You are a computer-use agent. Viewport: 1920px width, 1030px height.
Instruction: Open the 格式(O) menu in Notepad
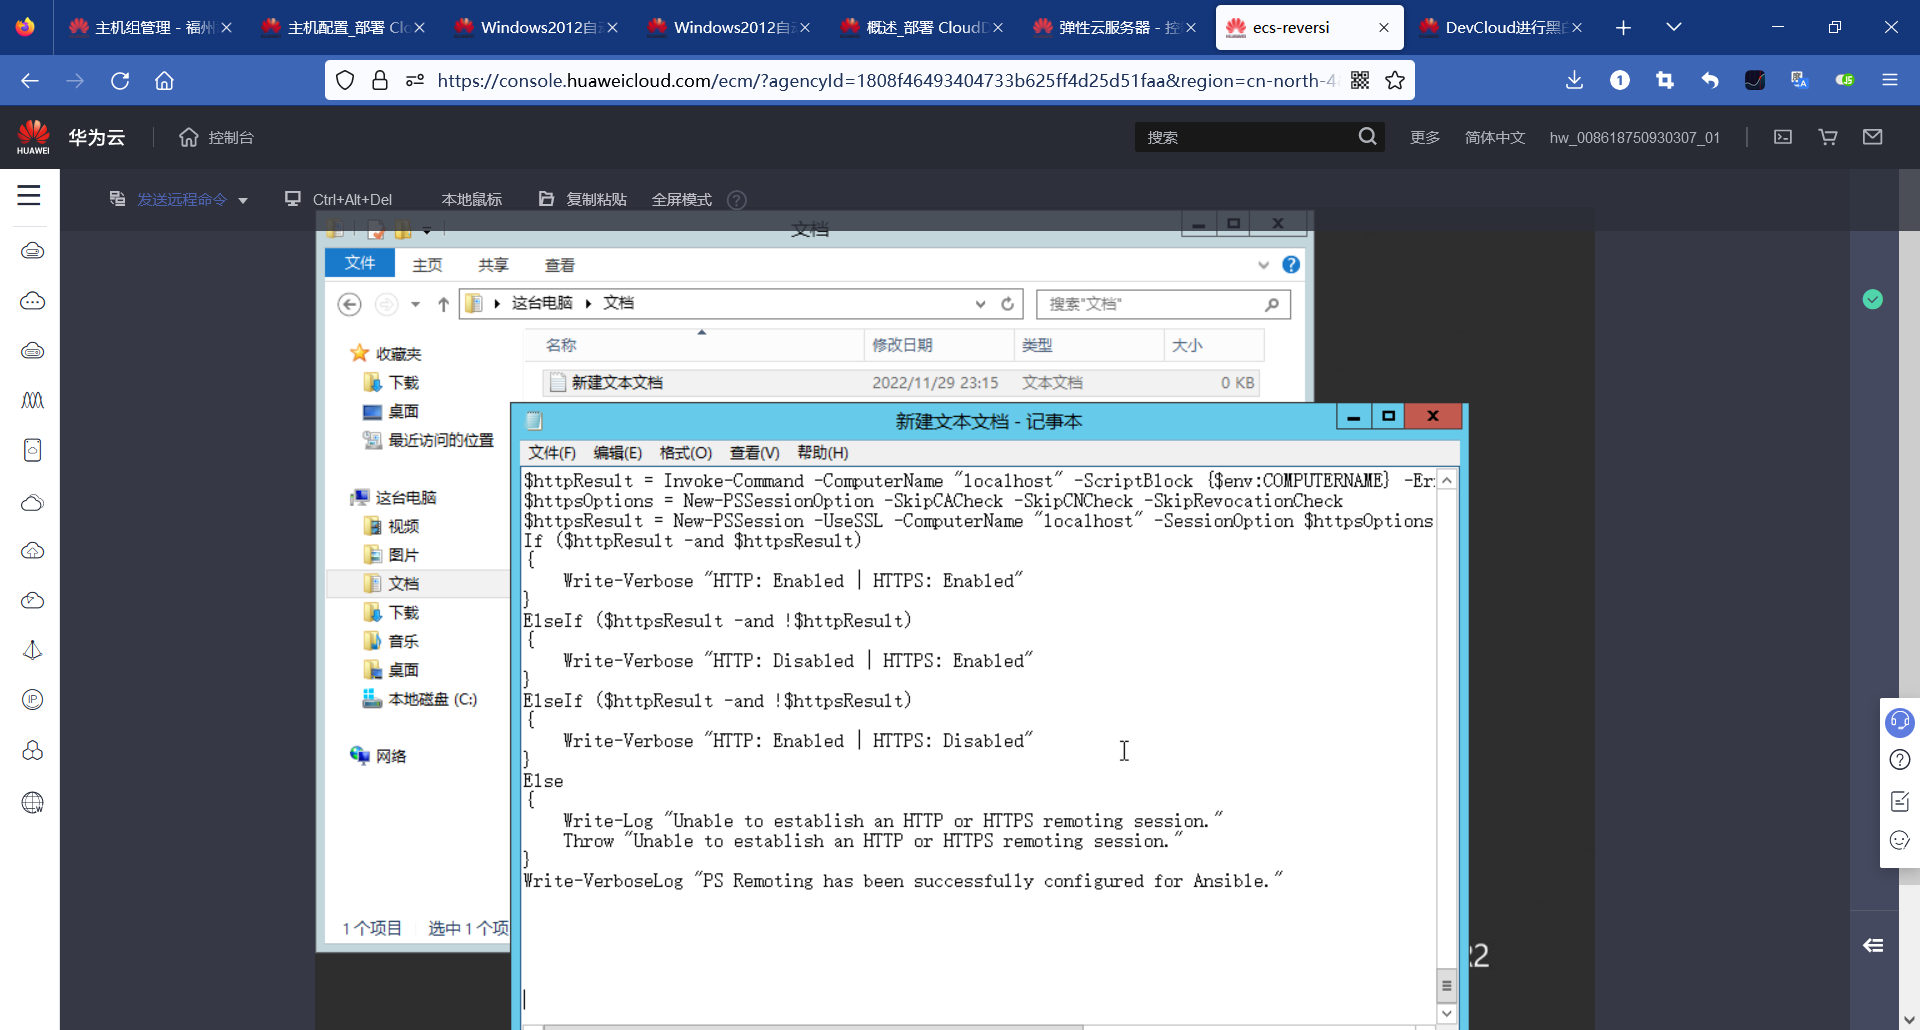point(685,452)
